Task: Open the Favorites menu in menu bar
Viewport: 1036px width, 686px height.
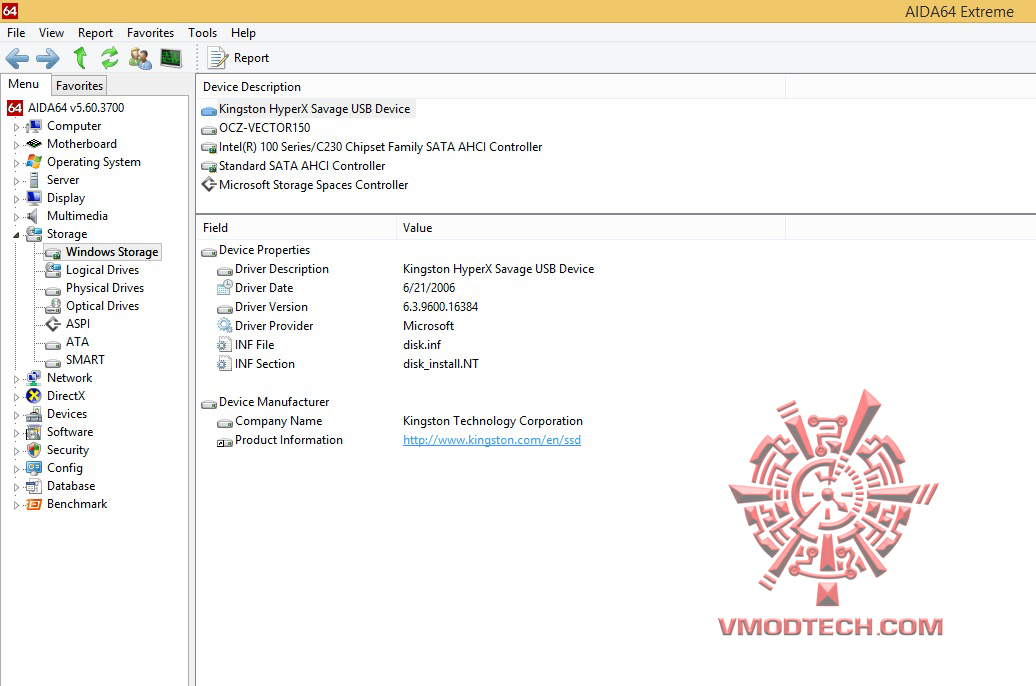Action: [x=150, y=33]
